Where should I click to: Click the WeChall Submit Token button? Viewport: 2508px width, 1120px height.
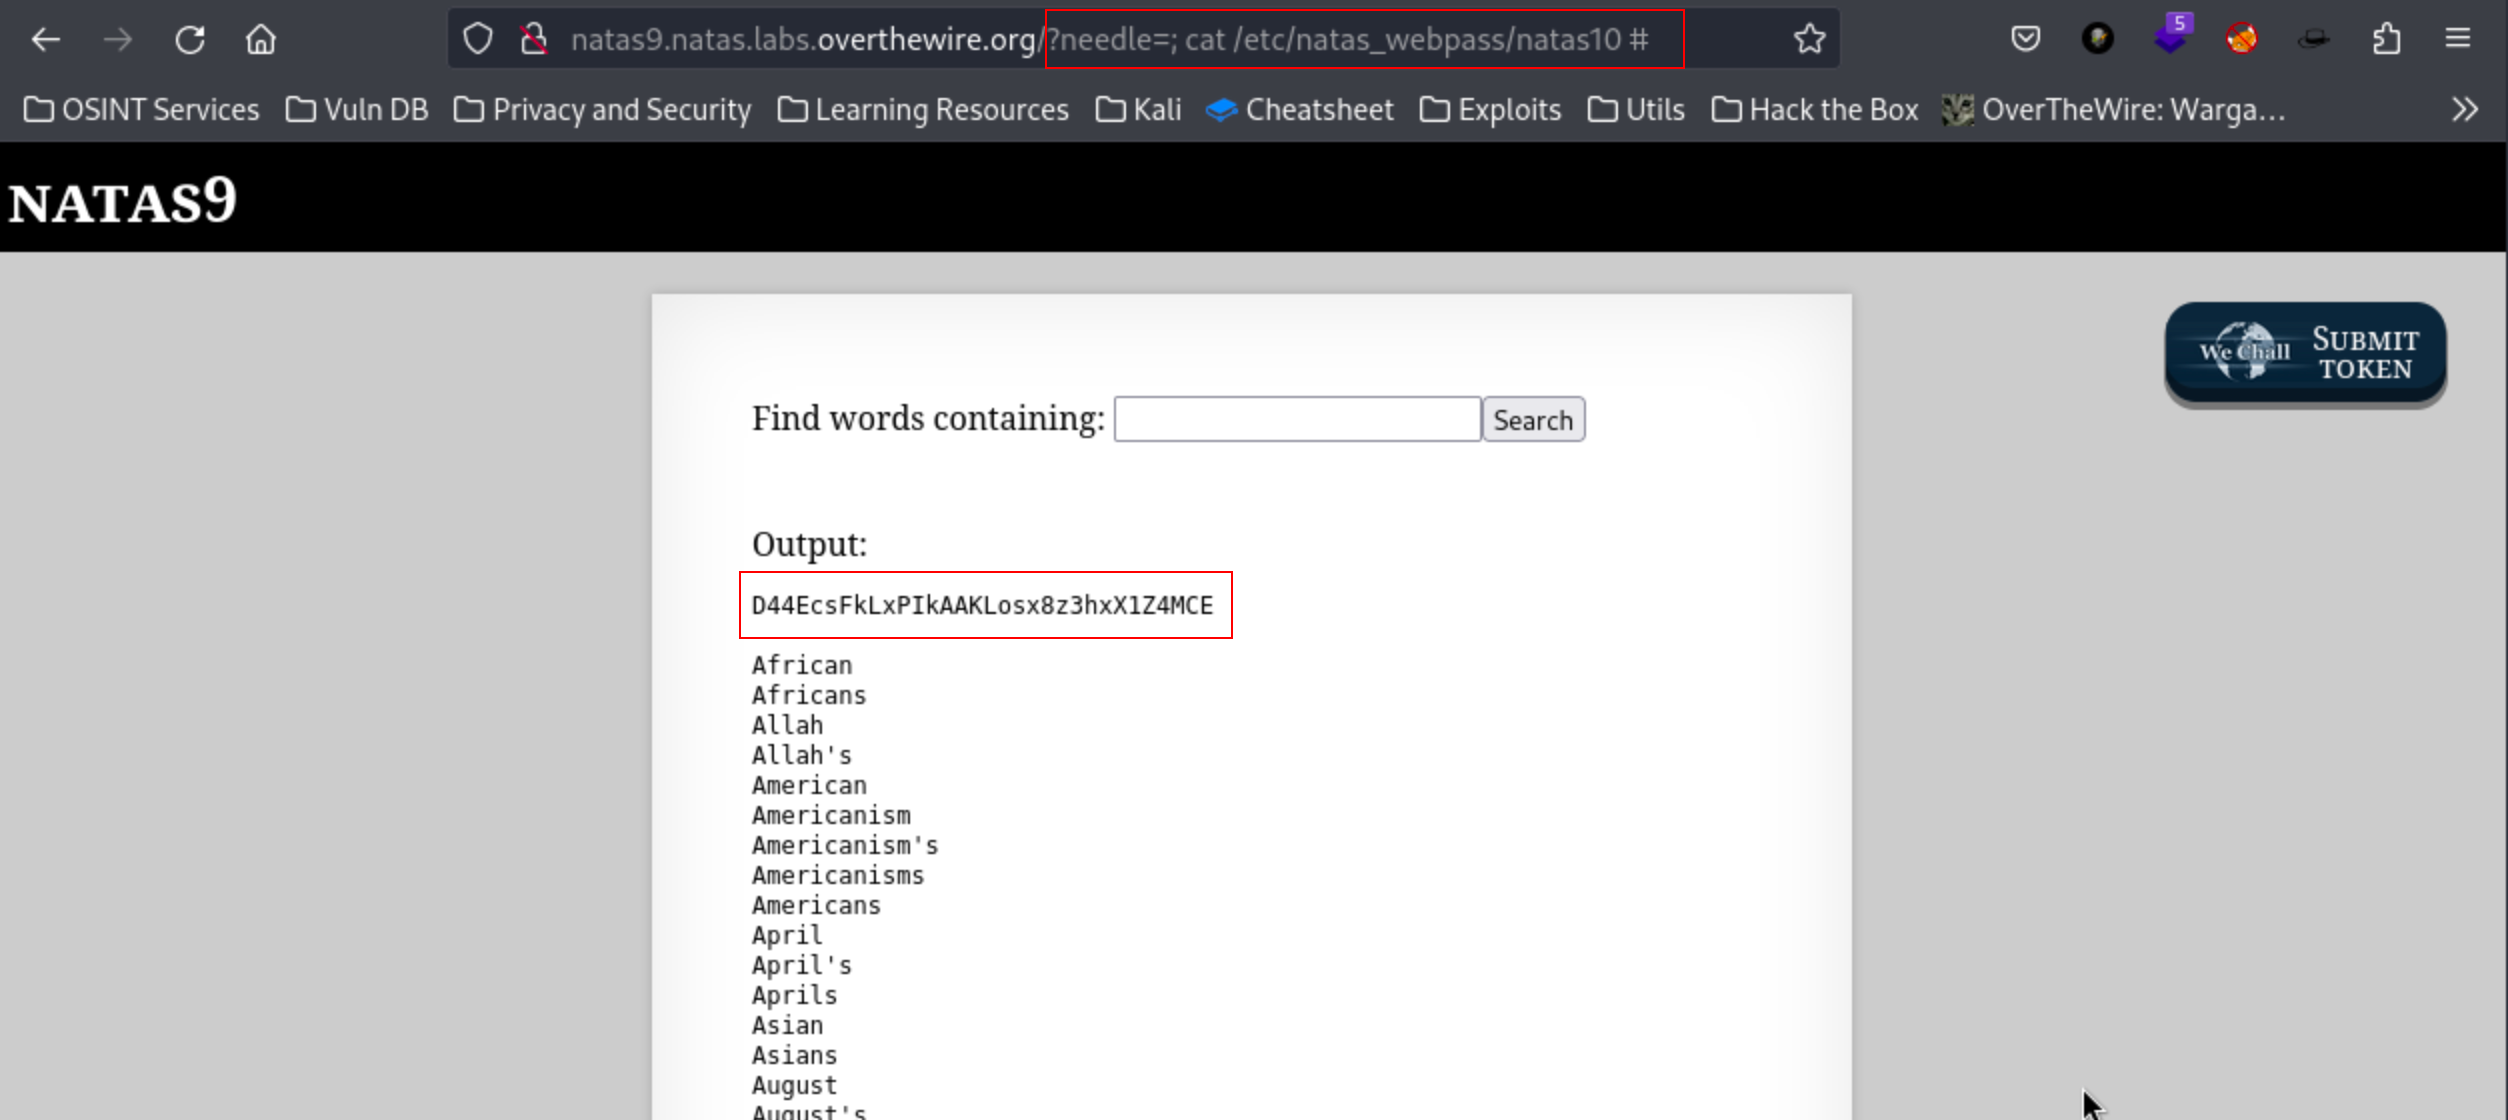(2305, 354)
